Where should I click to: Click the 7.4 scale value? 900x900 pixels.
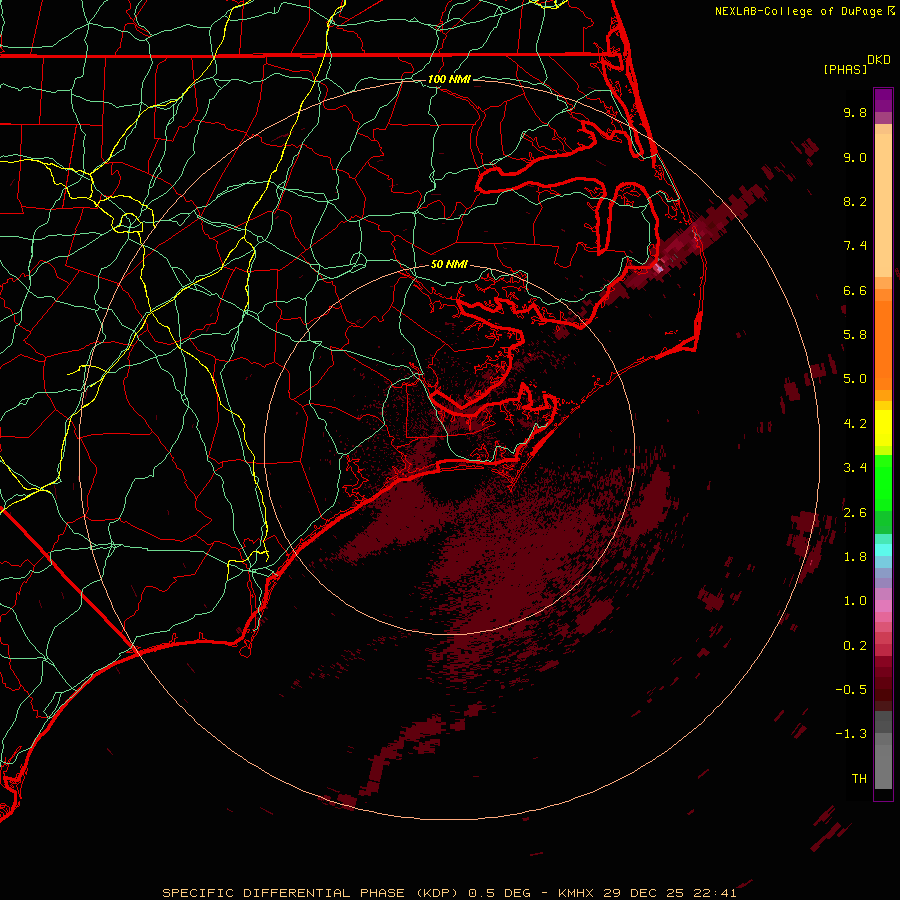pyautogui.click(x=855, y=246)
